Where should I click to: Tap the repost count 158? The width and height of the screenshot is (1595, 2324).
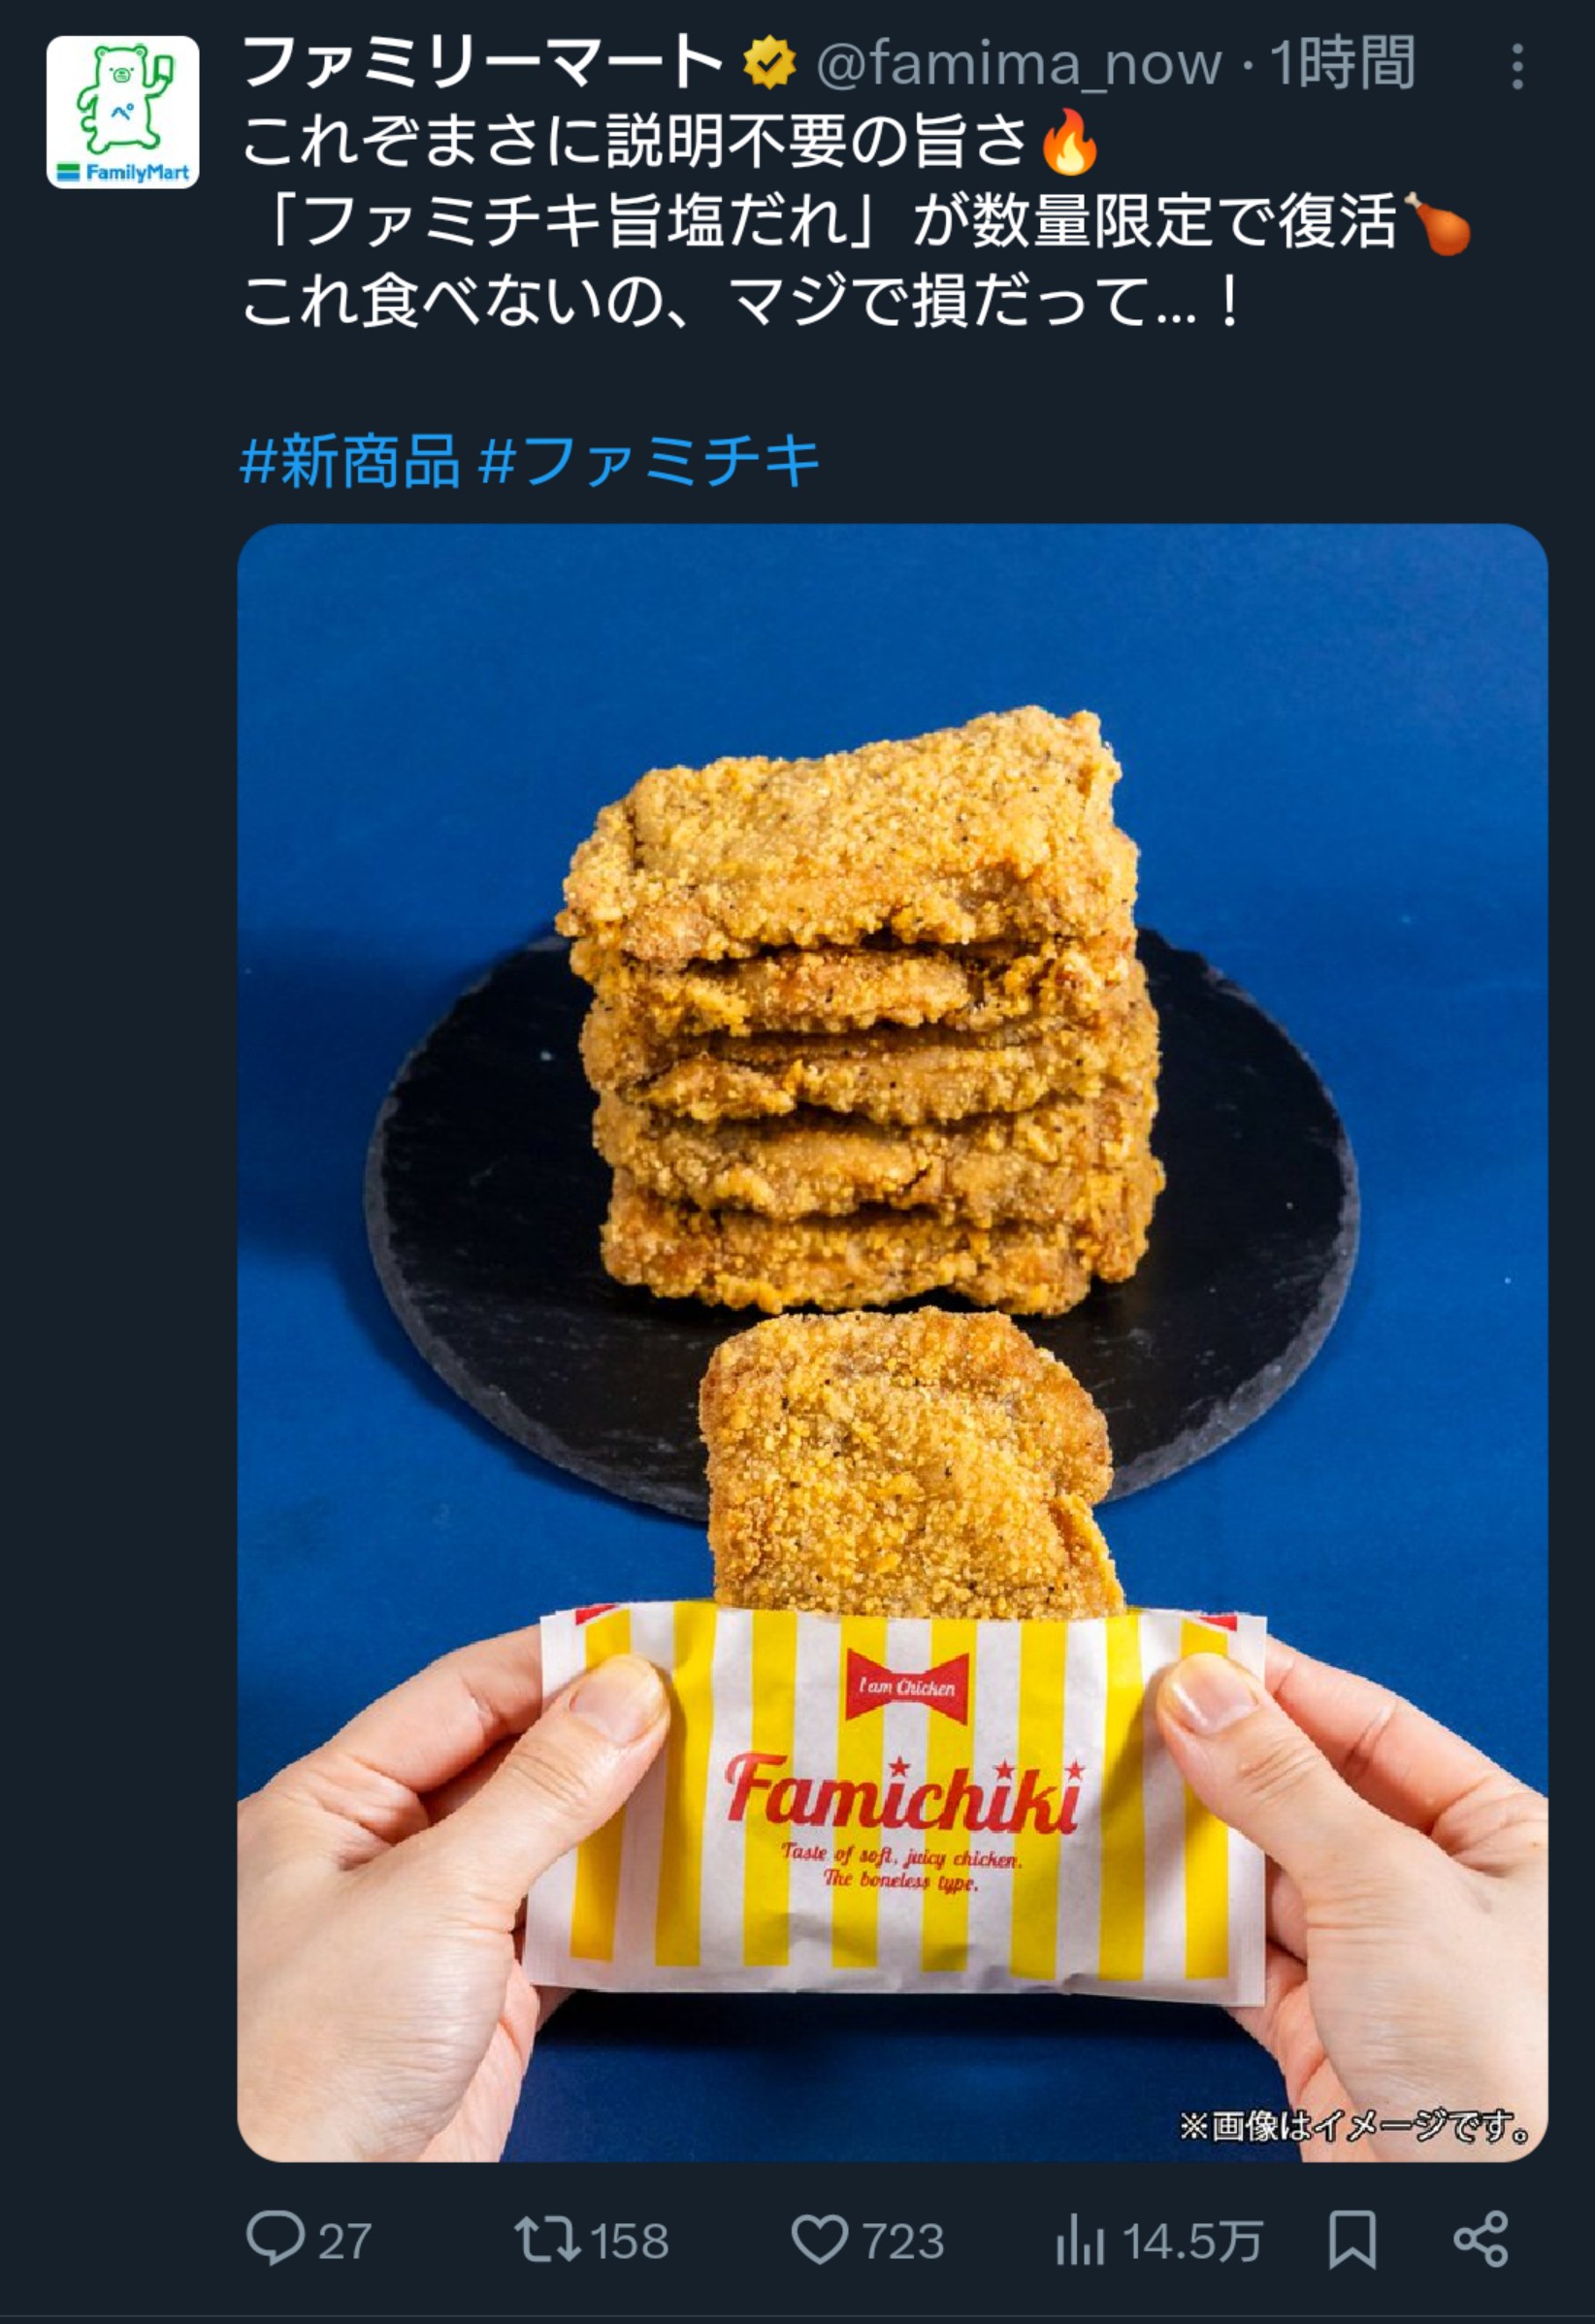click(x=628, y=2242)
